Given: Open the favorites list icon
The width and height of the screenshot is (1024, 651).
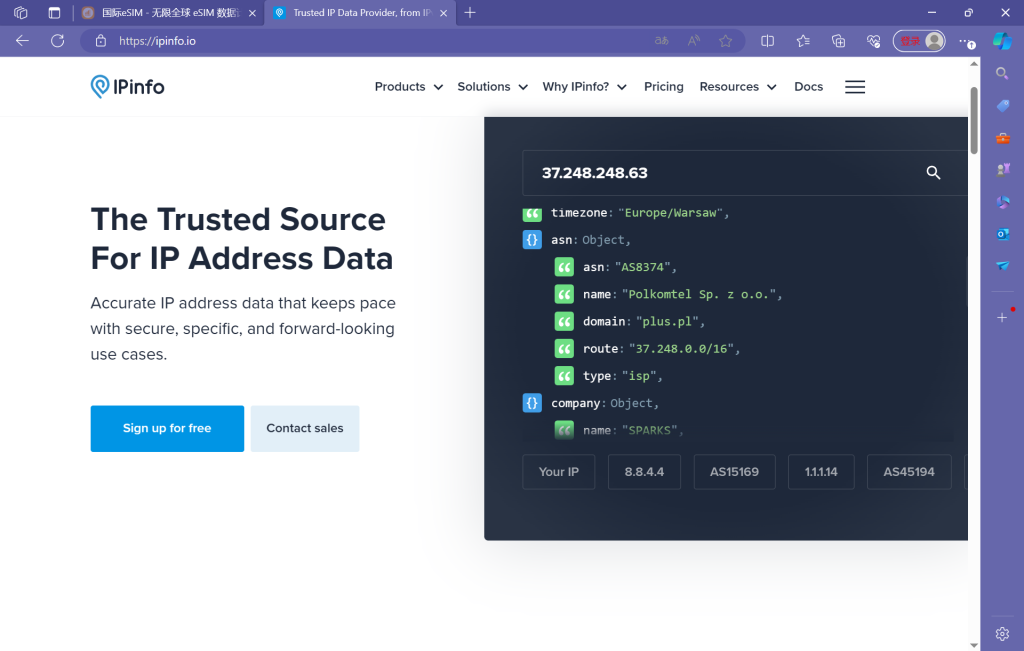Looking at the screenshot, I should click(x=803, y=40).
